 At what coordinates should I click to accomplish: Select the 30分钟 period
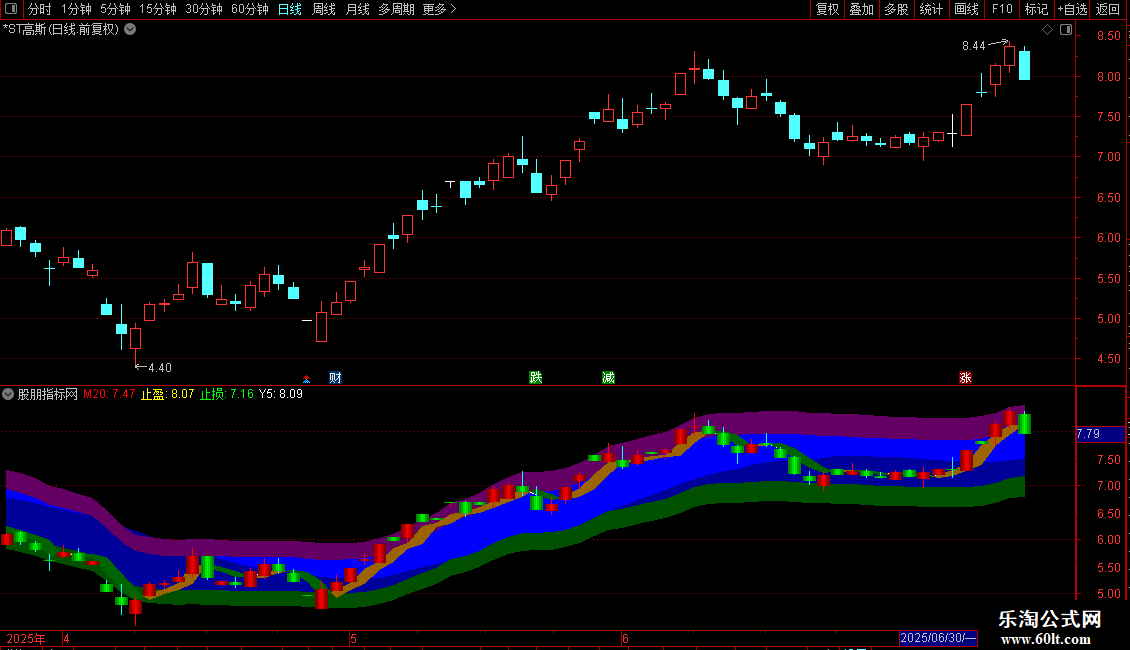pos(204,9)
